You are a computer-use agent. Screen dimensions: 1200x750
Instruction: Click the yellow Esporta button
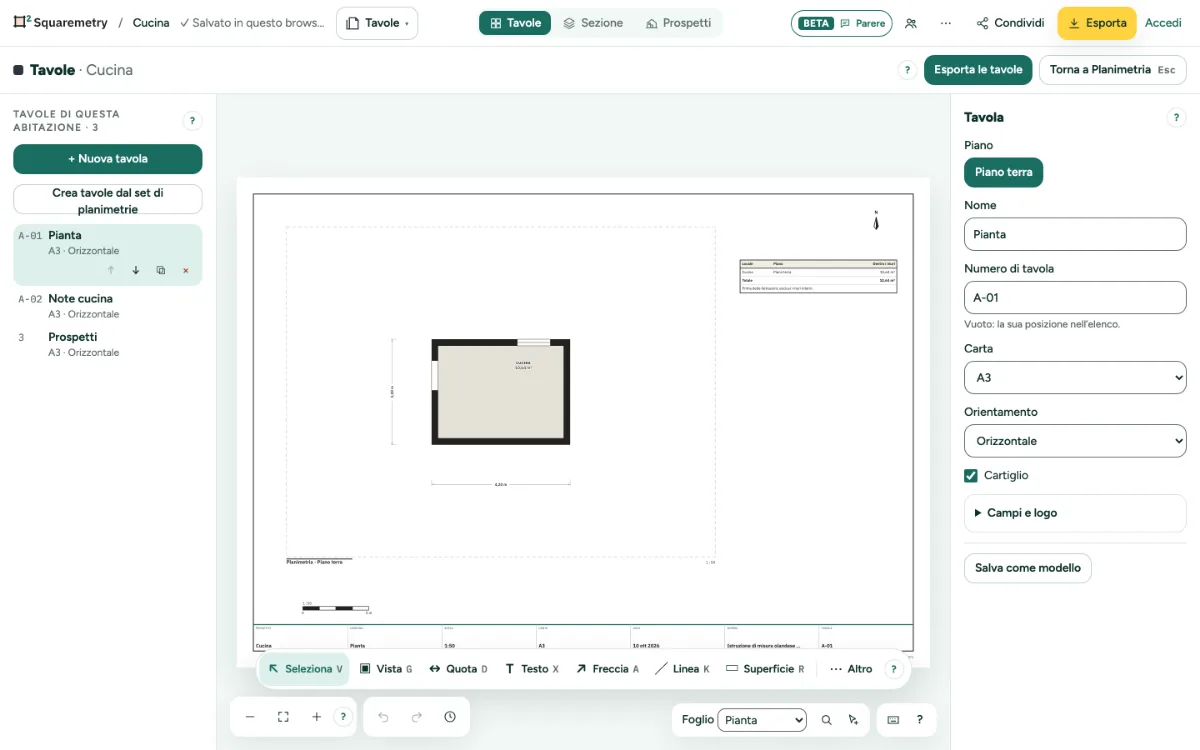pyautogui.click(x=1097, y=23)
